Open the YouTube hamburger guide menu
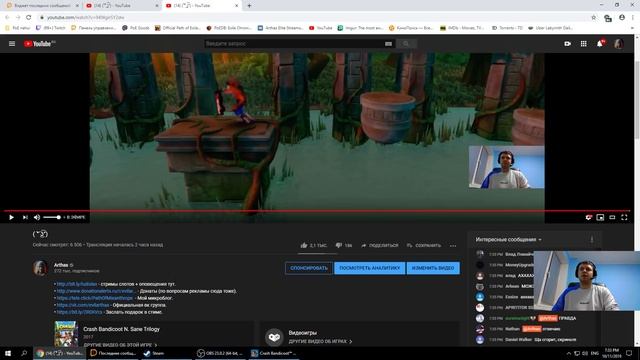Image resolution: width=640 pixels, height=360 pixels. point(12,44)
